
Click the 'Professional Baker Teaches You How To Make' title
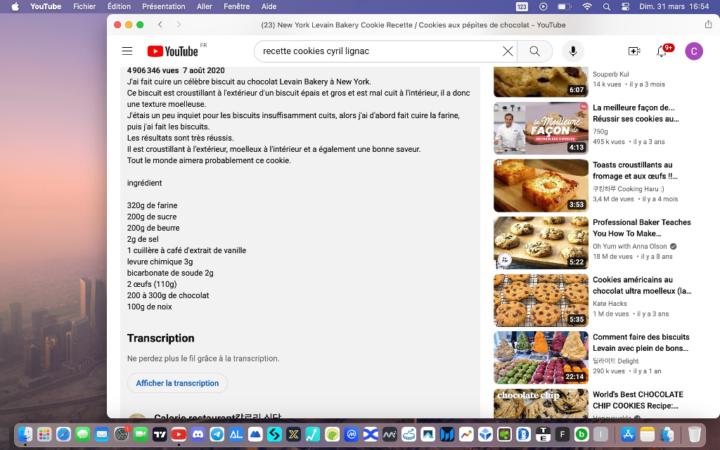[641, 228]
